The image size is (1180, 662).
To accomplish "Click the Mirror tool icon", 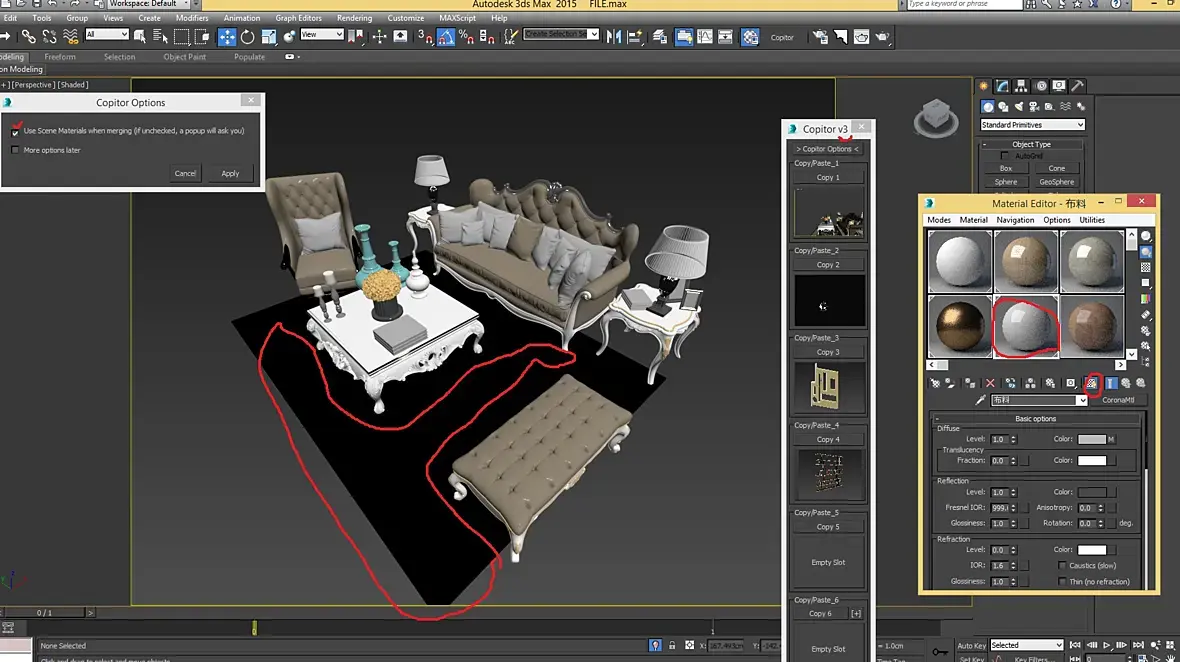I will point(613,37).
